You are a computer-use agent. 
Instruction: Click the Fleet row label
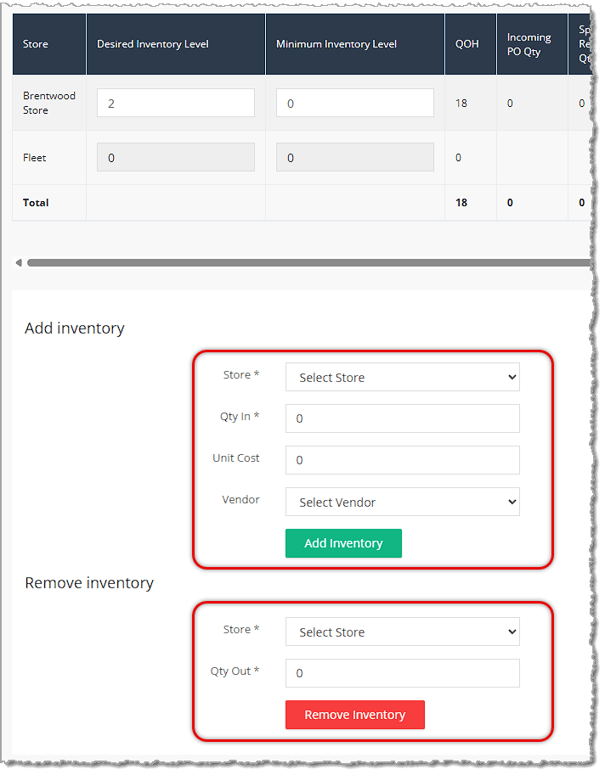34,158
